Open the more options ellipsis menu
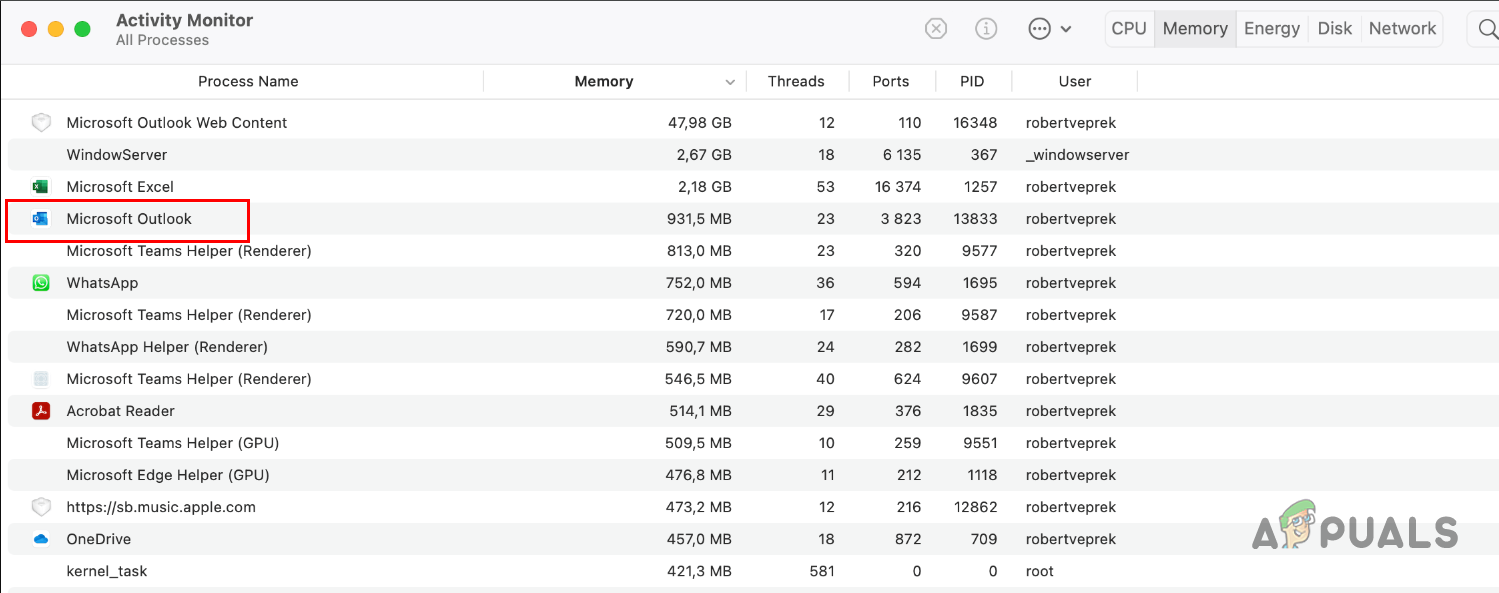Image resolution: width=1499 pixels, height=593 pixels. click(x=1040, y=28)
